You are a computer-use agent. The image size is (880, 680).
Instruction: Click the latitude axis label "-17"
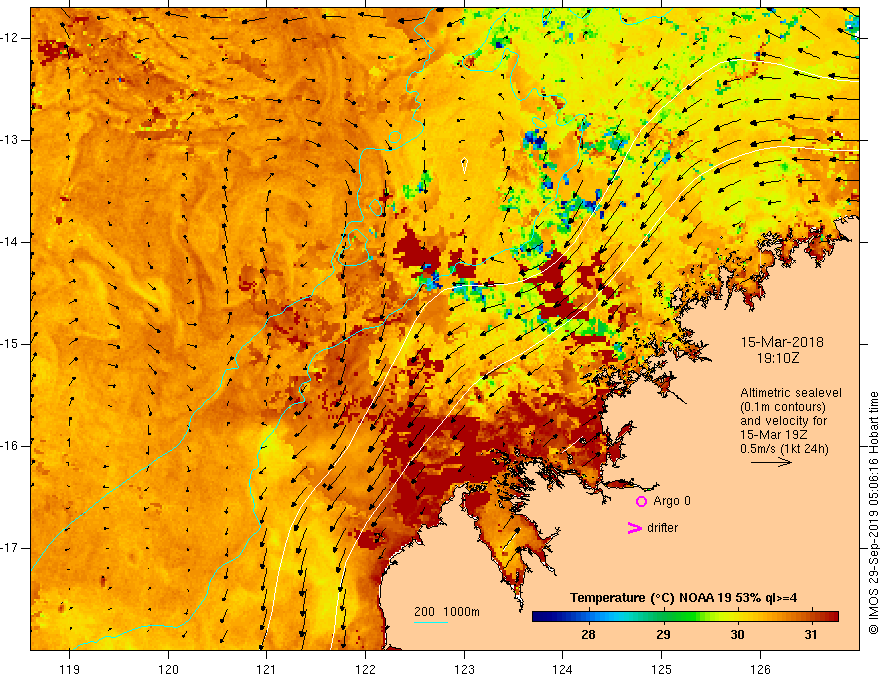click(x=10, y=548)
